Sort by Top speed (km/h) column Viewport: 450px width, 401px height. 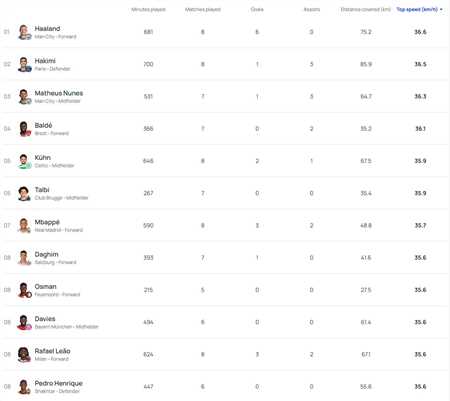click(417, 9)
